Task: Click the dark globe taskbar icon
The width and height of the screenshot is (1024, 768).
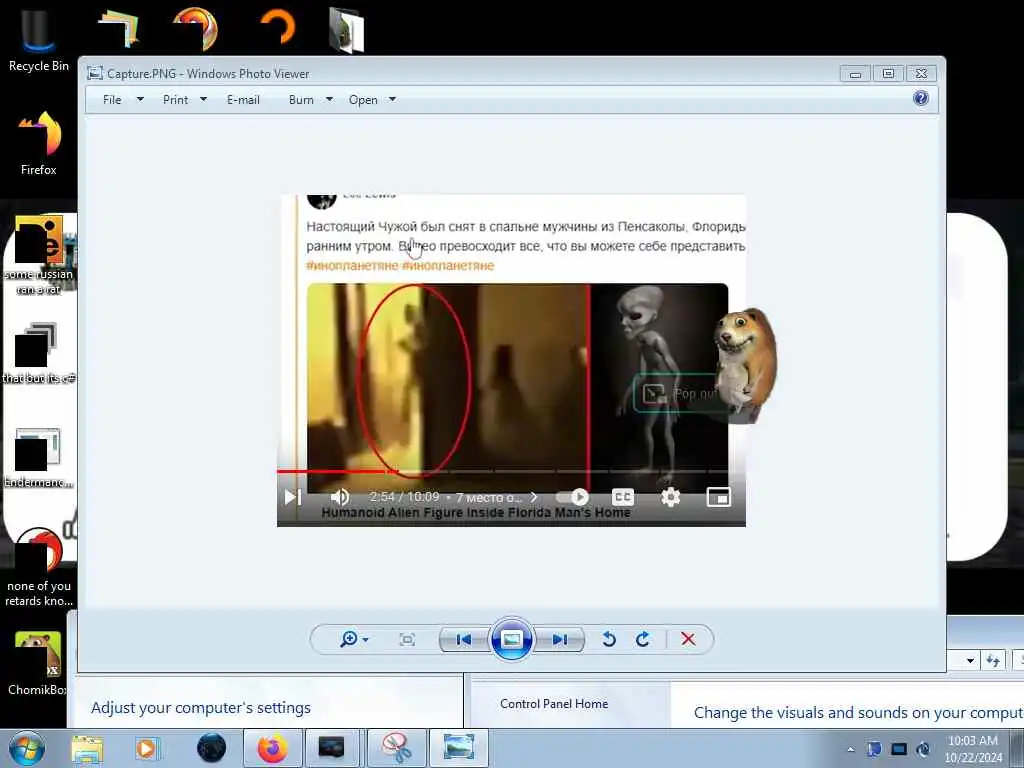Action: click(212, 748)
